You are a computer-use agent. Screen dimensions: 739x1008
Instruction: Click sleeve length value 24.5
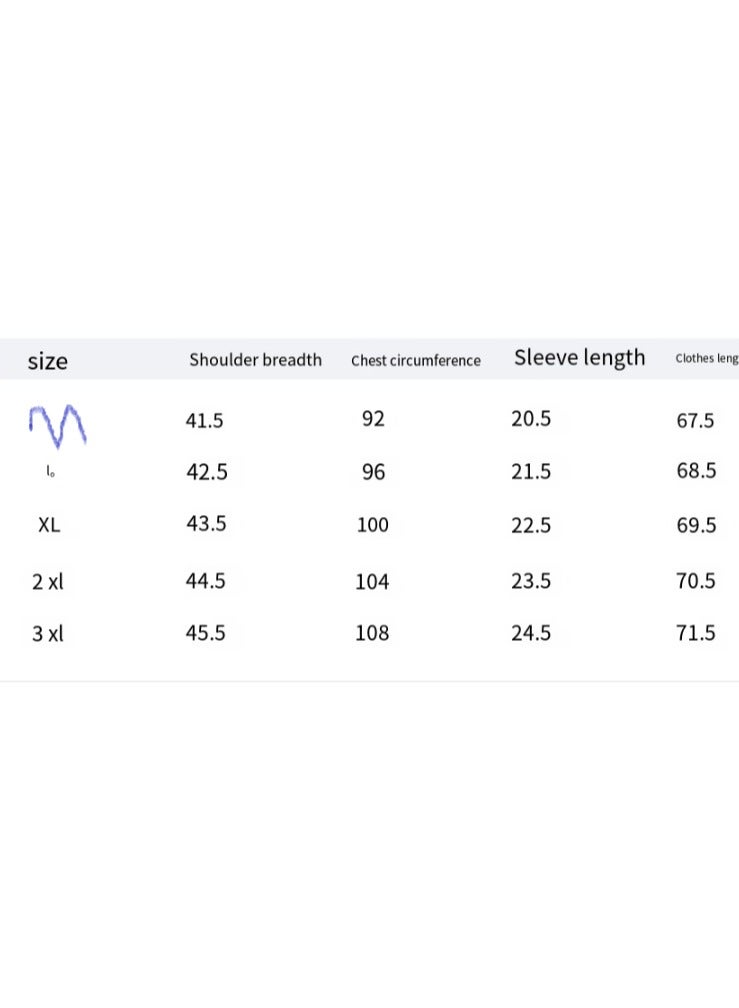point(531,633)
